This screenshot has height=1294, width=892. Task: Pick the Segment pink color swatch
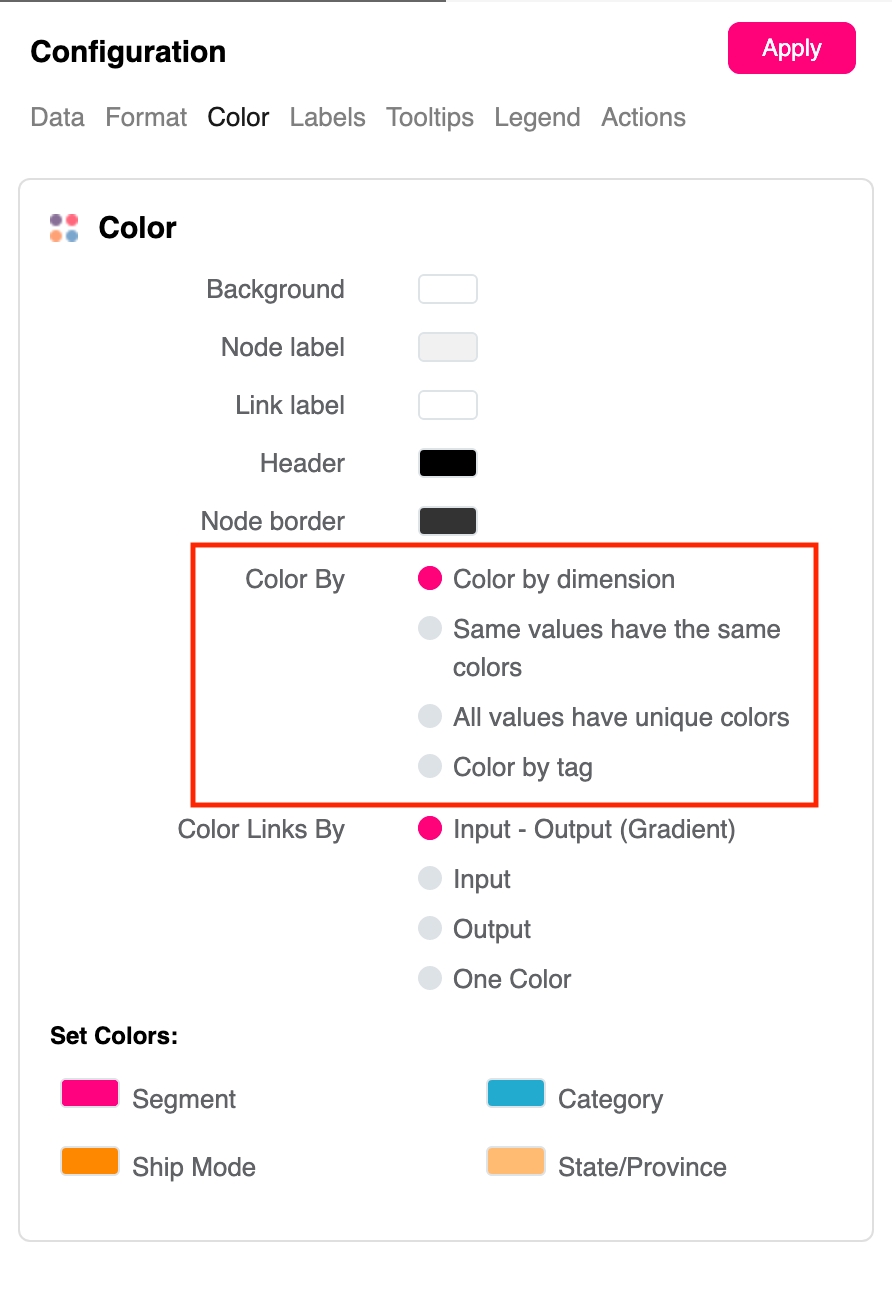[90, 1093]
